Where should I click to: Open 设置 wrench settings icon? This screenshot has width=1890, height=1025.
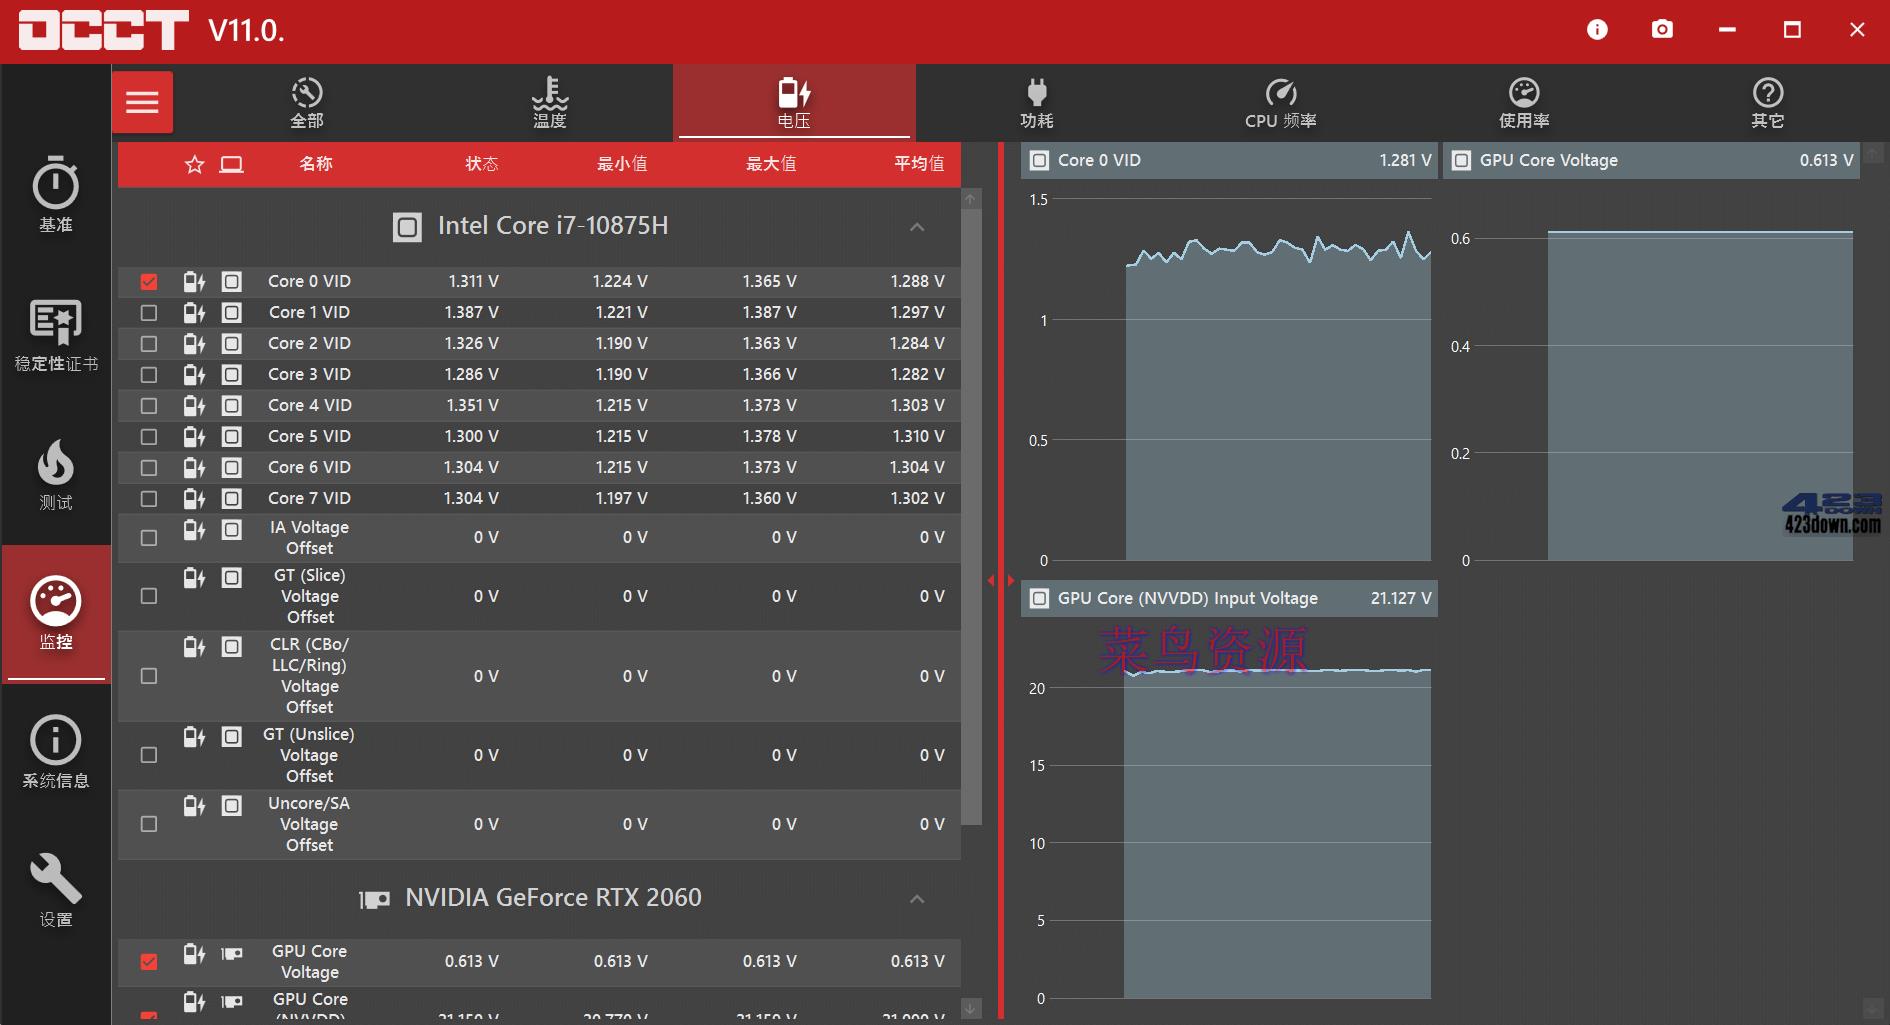pyautogui.click(x=56, y=890)
